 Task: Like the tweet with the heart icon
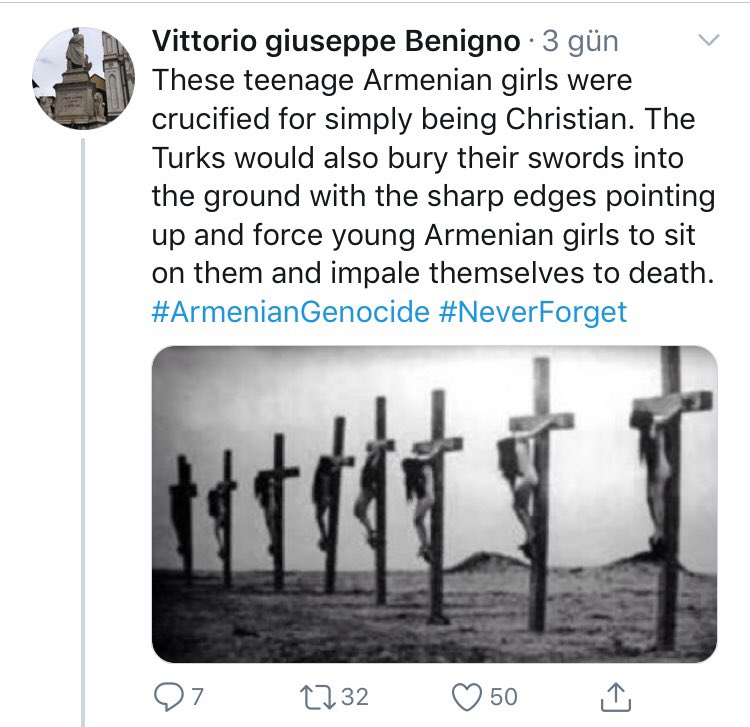click(x=467, y=697)
